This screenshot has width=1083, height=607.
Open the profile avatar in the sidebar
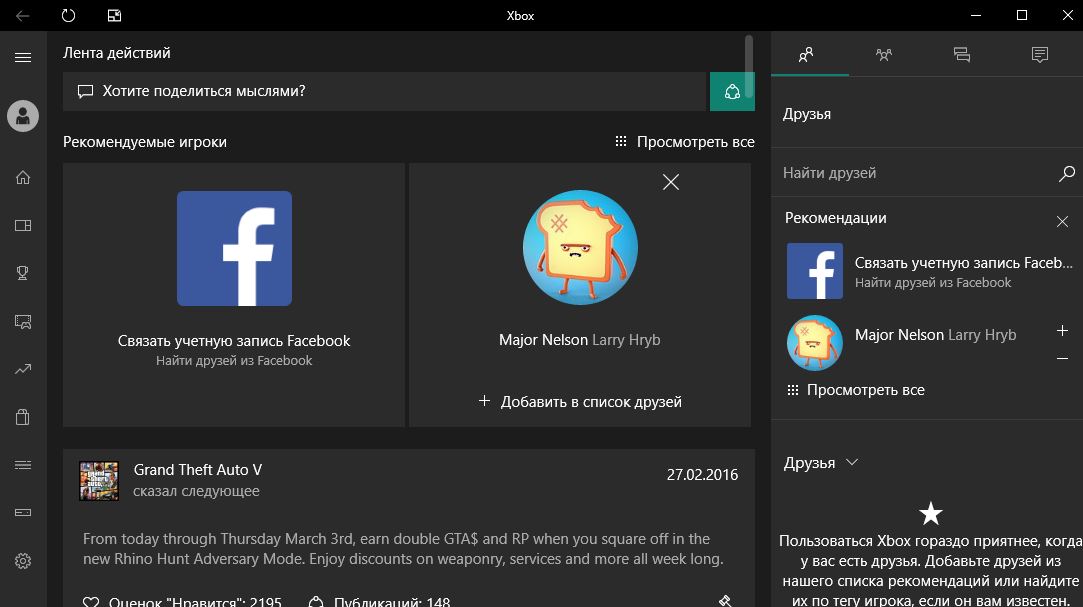23,116
